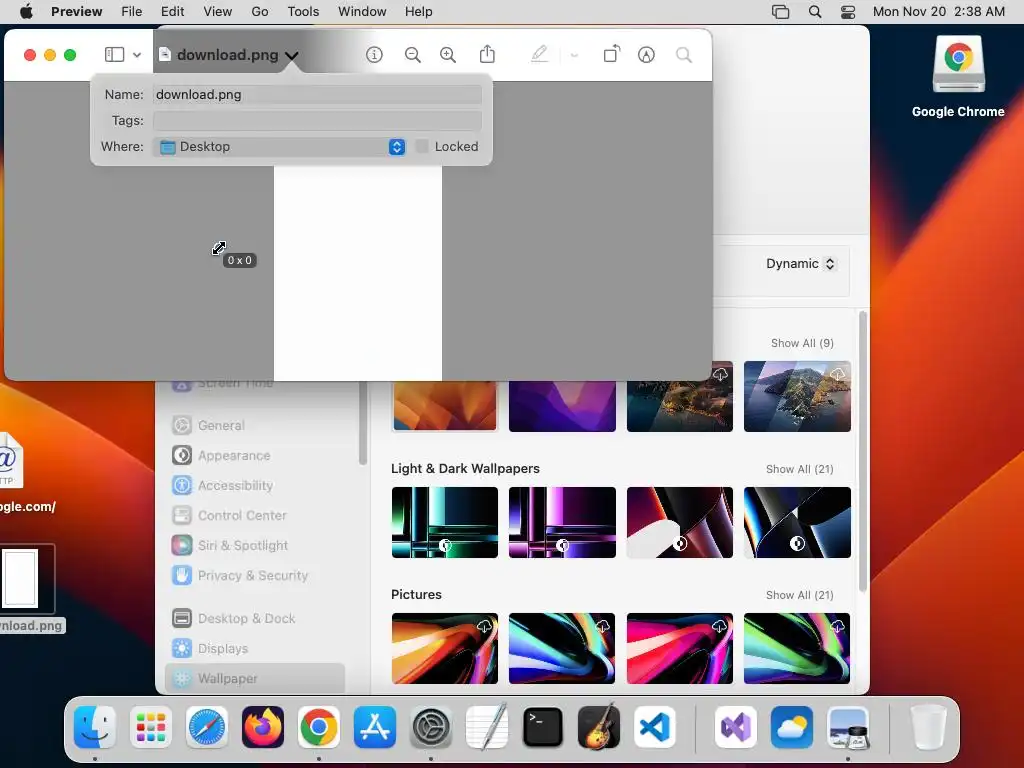The width and height of the screenshot is (1024, 768).
Task: Open Finder from the Dock
Action: (x=95, y=727)
